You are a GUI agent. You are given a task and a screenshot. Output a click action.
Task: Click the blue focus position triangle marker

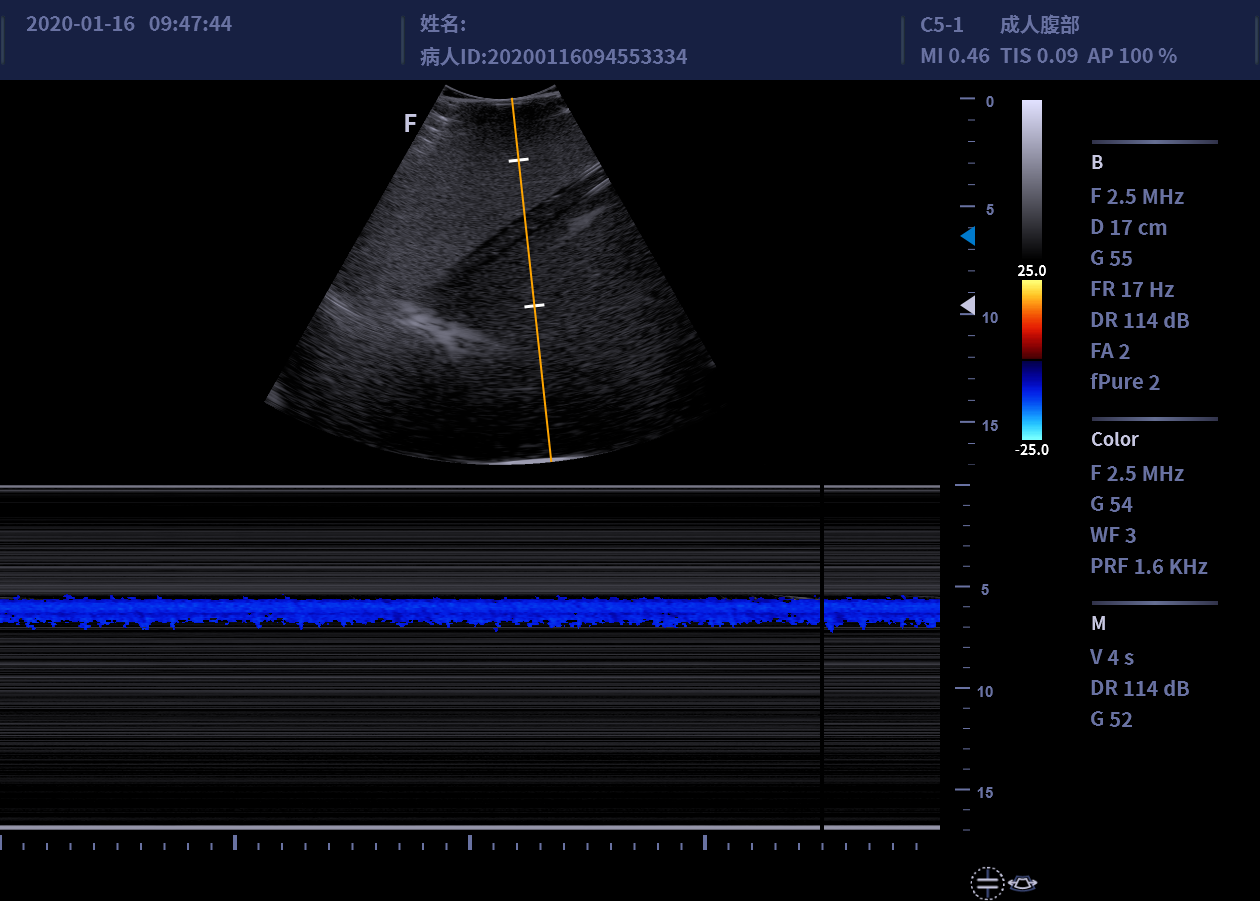click(967, 236)
